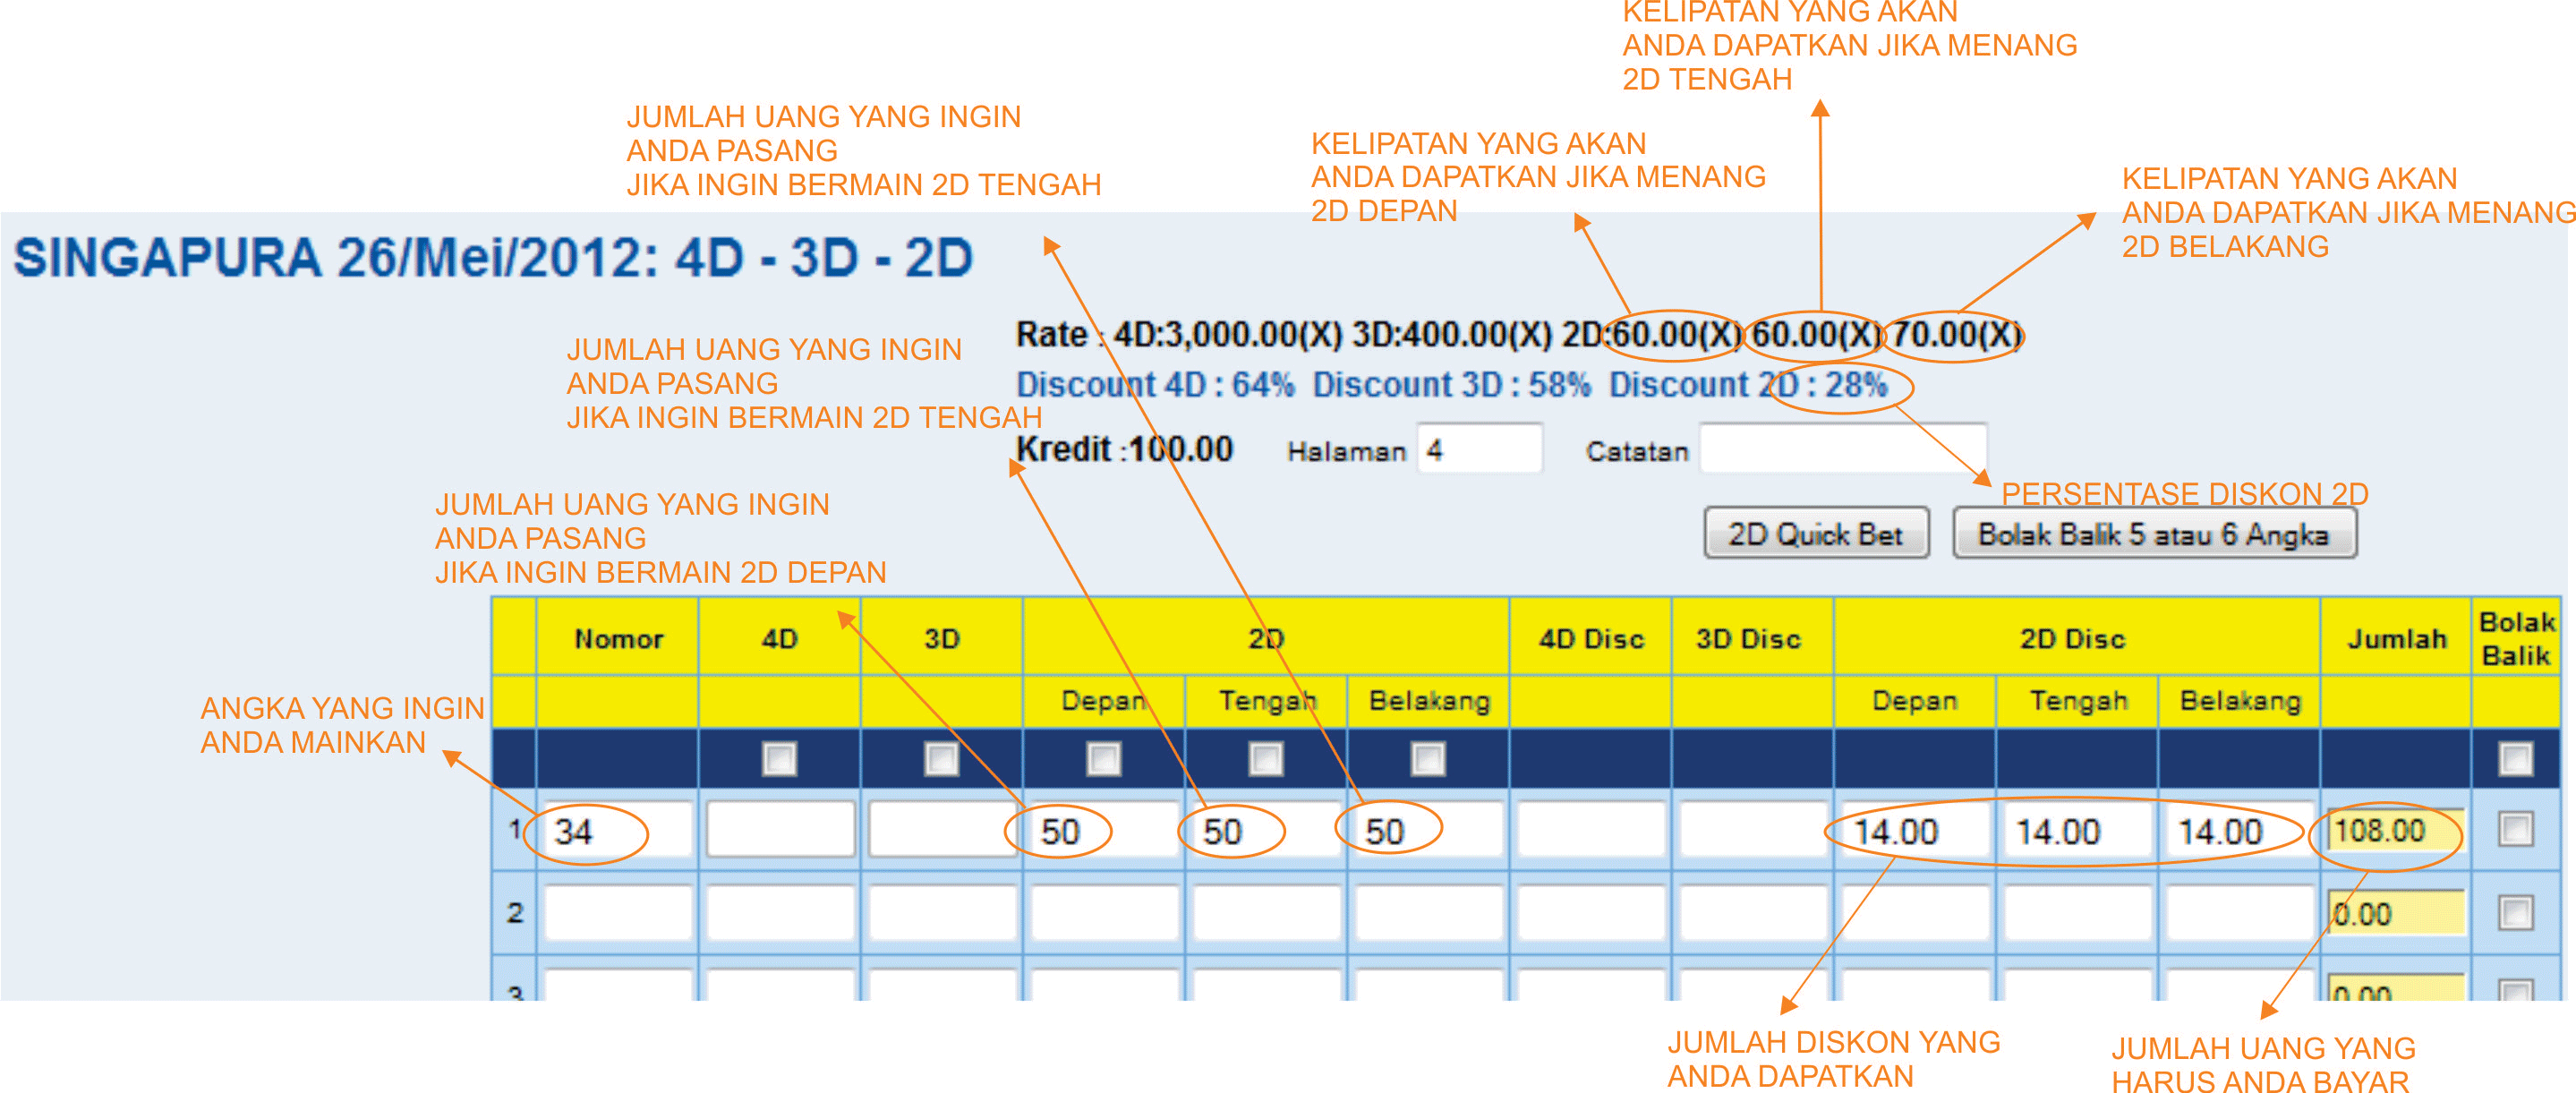The height and width of the screenshot is (1093, 2576).
Task: Click row 1 2D Tengah field with 50
Action: (x=1266, y=830)
